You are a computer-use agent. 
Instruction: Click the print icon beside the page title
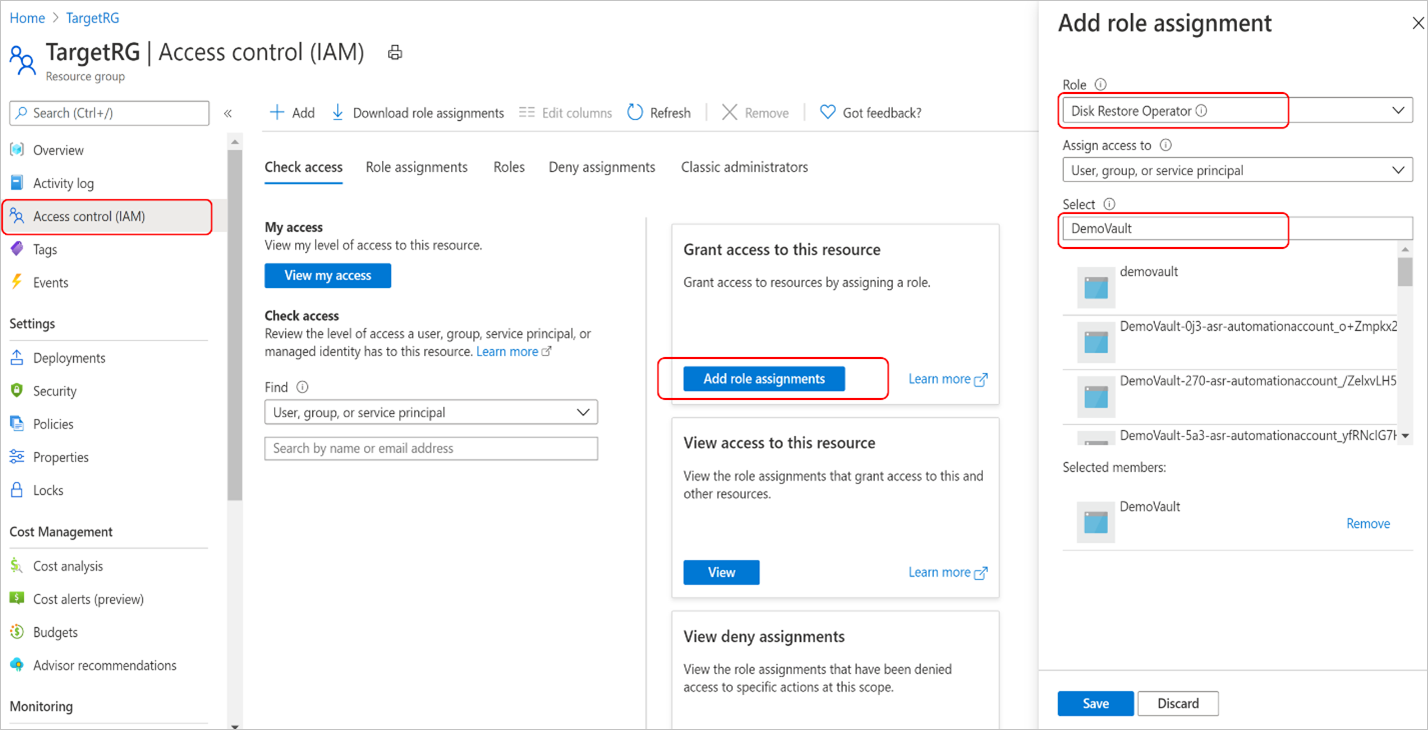tap(395, 52)
